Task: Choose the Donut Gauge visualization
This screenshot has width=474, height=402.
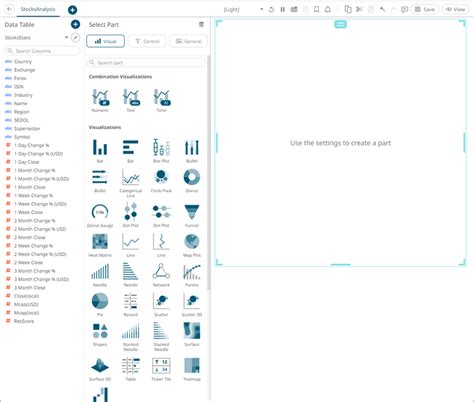Action: [100, 215]
